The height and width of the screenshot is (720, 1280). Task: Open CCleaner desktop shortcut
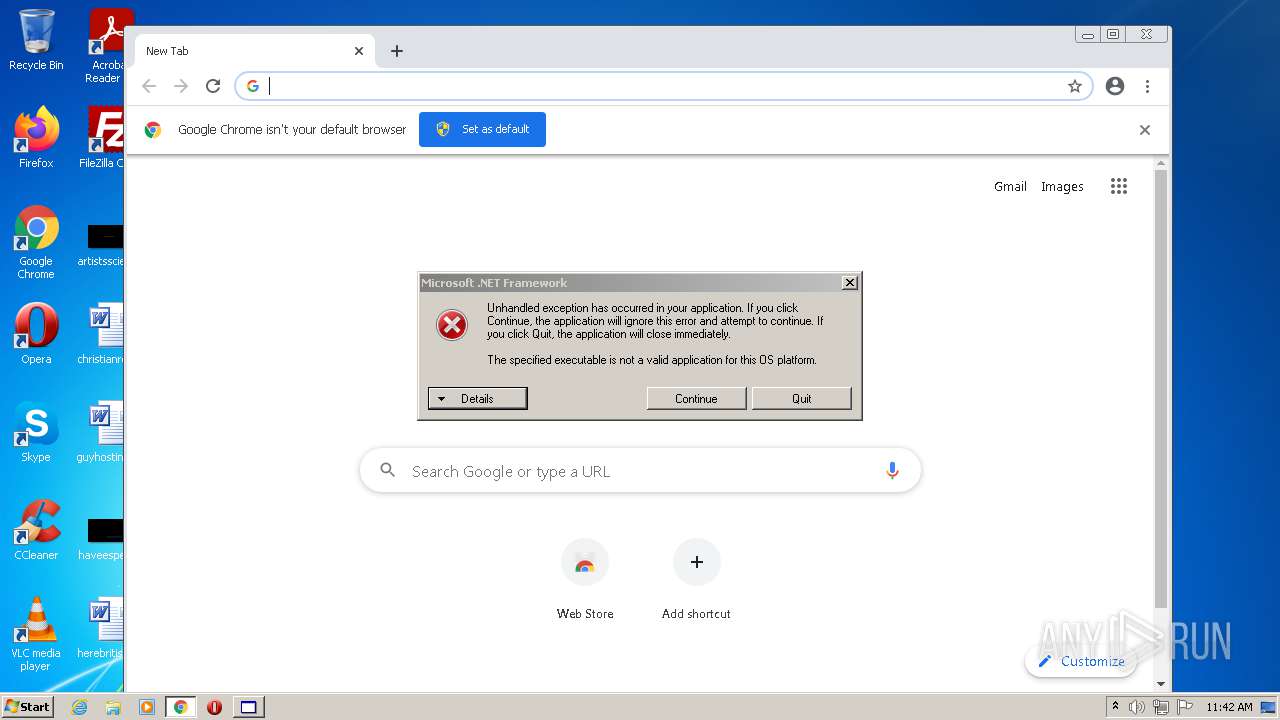click(36, 530)
